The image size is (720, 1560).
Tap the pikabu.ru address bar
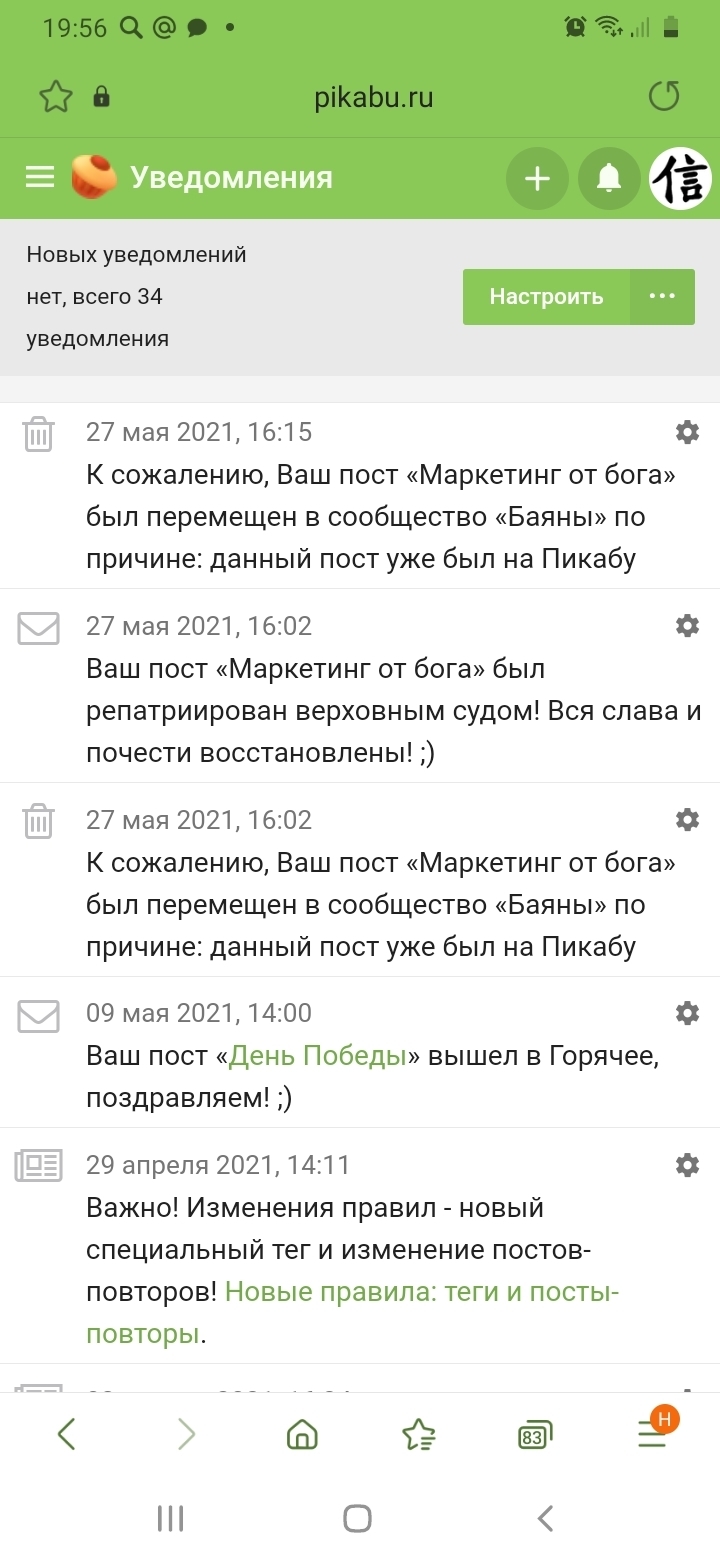[374, 97]
